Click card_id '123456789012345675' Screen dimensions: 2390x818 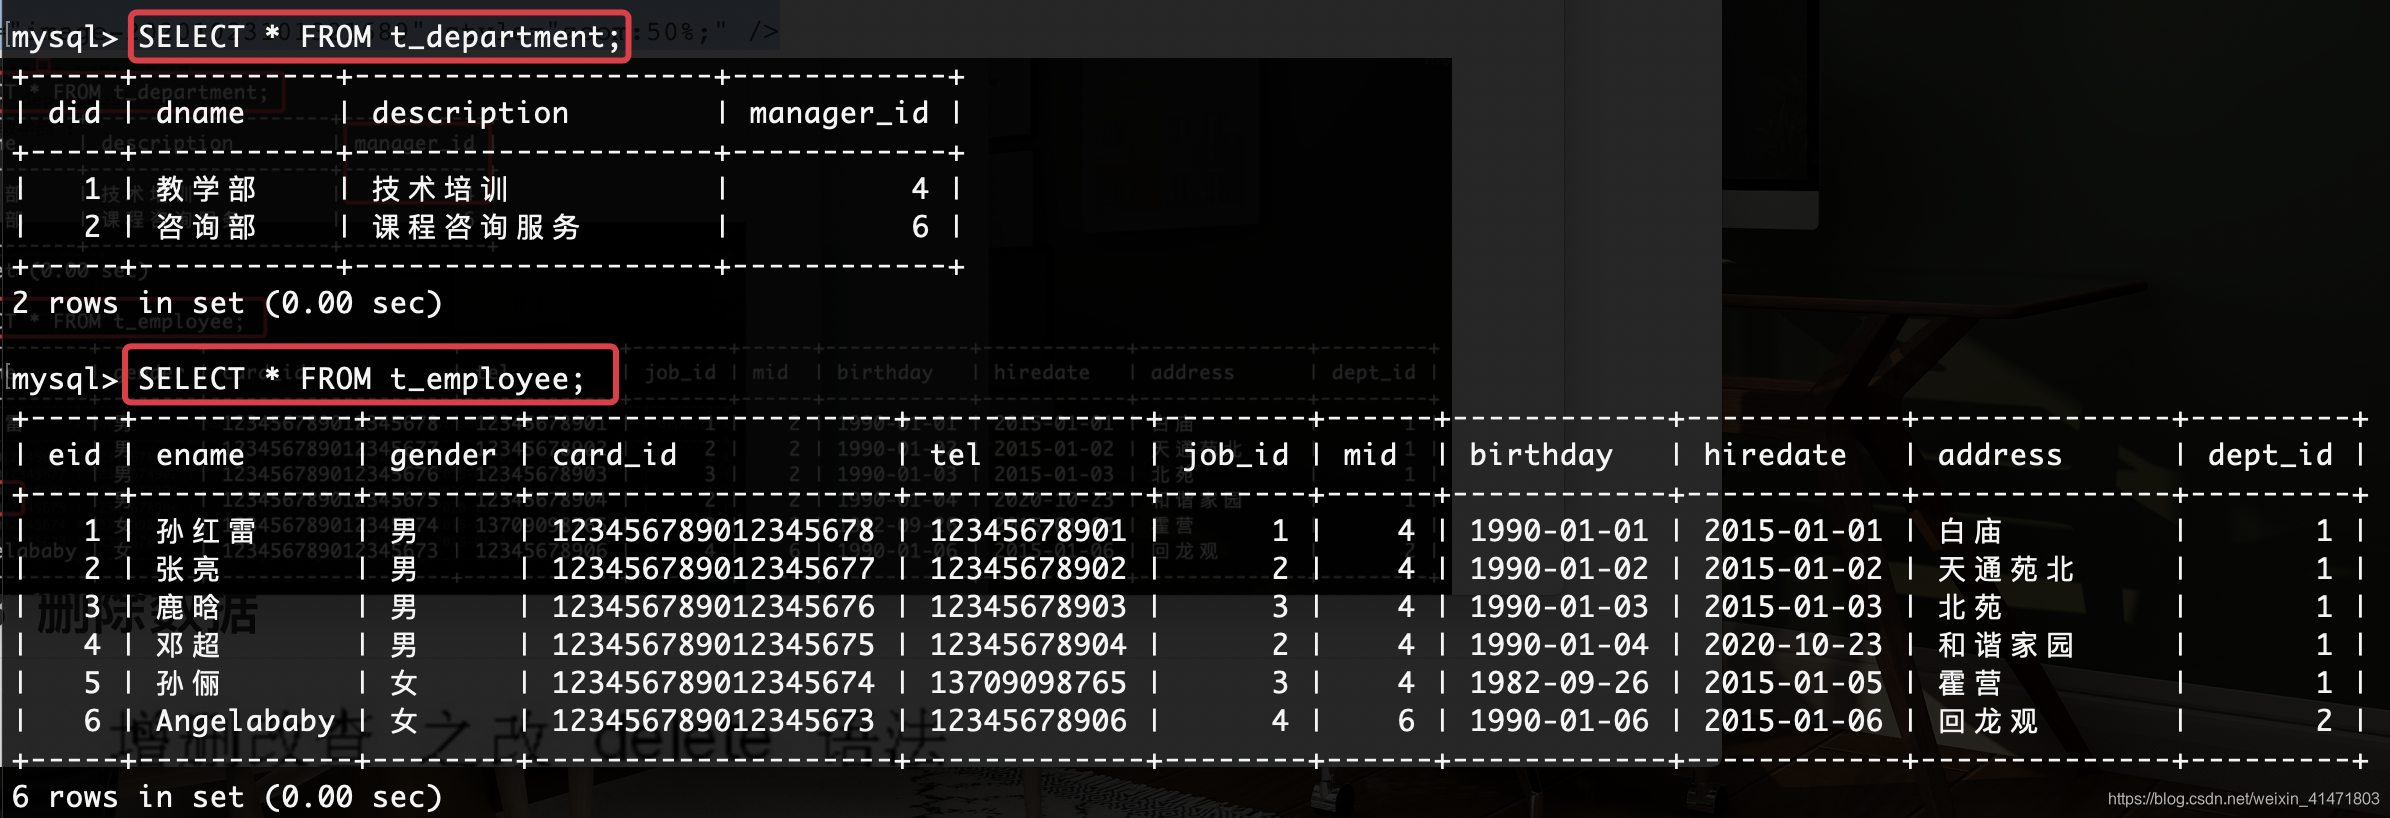(x=714, y=645)
